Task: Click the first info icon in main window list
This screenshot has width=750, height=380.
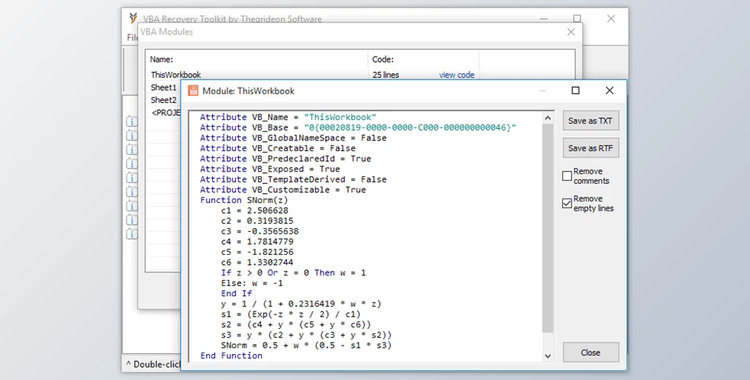Action: point(132,122)
